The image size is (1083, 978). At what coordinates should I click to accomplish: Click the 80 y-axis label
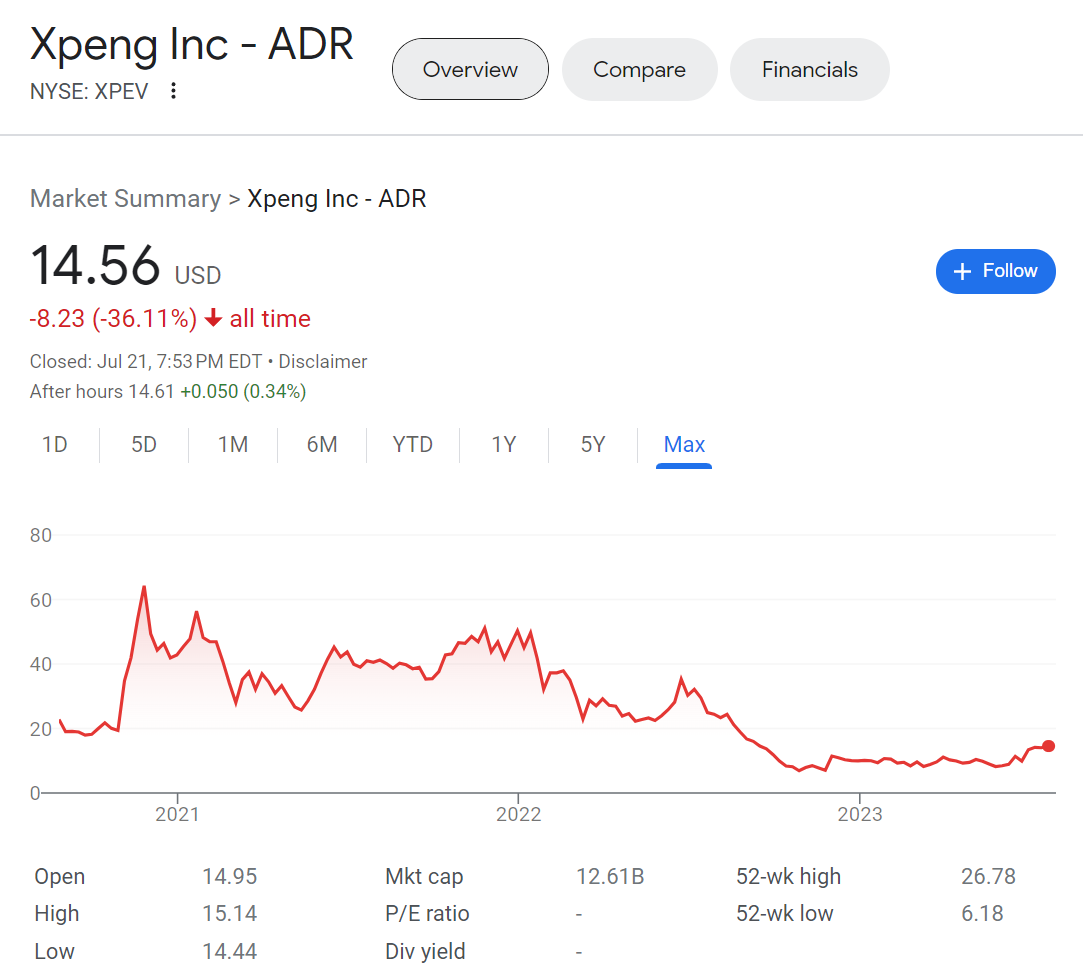pyautogui.click(x=41, y=535)
